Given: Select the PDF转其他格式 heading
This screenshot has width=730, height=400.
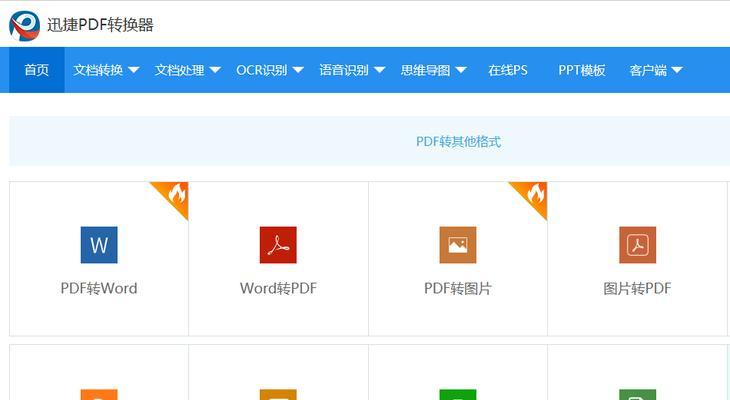Looking at the screenshot, I should pyautogui.click(x=459, y=141).
